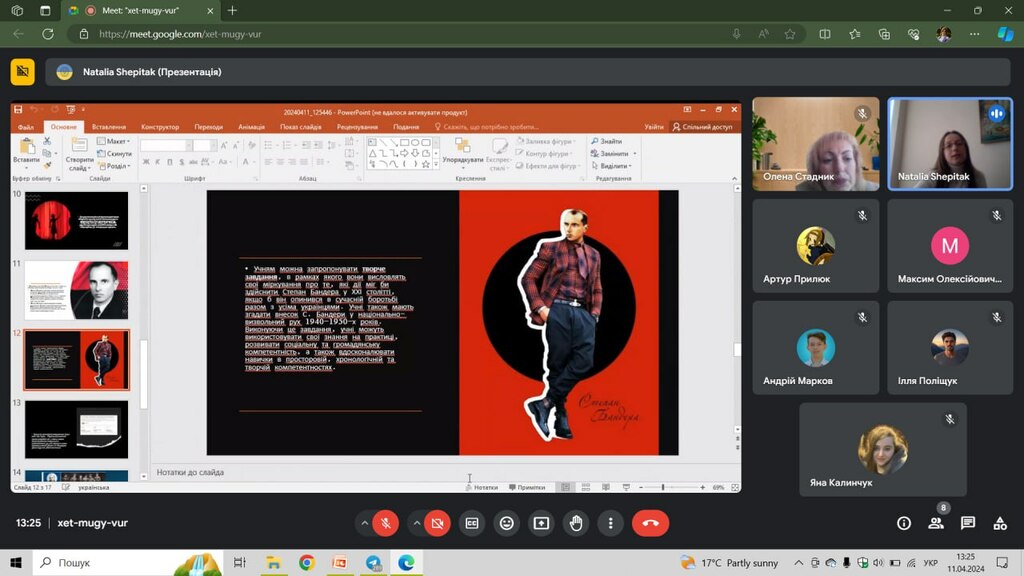Image resolution: width=1024 pixels, height=576 pixels.
Task: Open a new browser tab
Action: pos(232,10)
